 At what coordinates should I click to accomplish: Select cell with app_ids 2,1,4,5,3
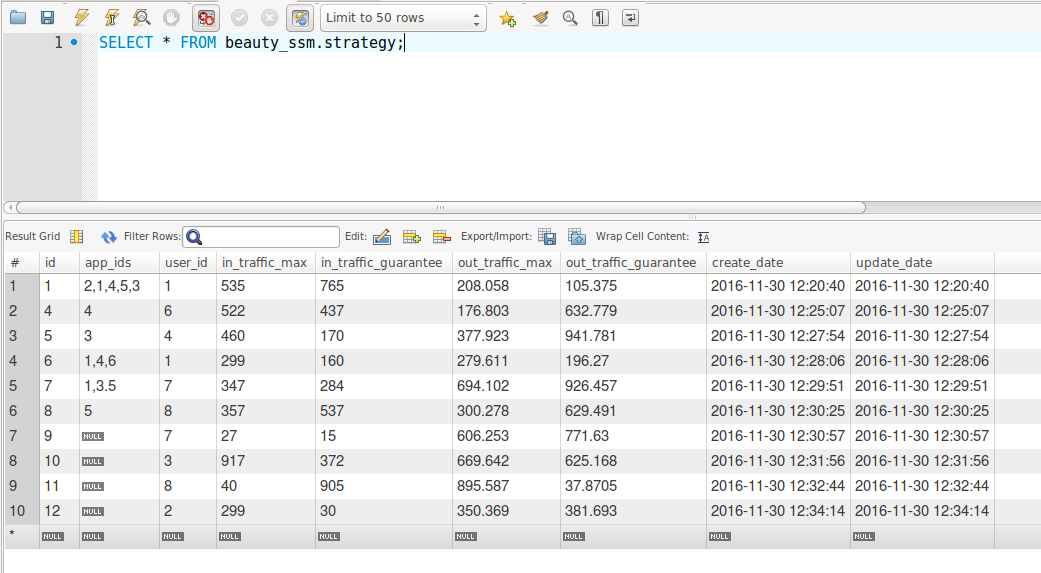(120, 286)
